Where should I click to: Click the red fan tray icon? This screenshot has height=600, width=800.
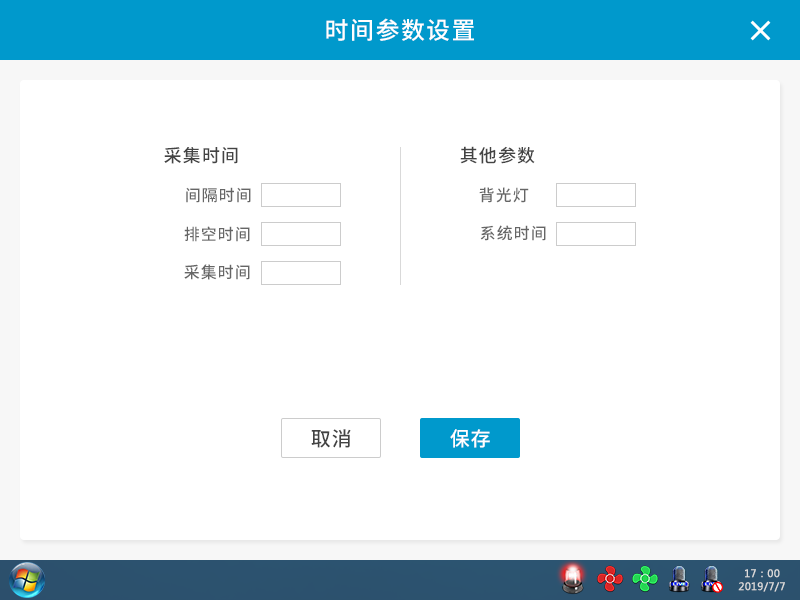610,579
